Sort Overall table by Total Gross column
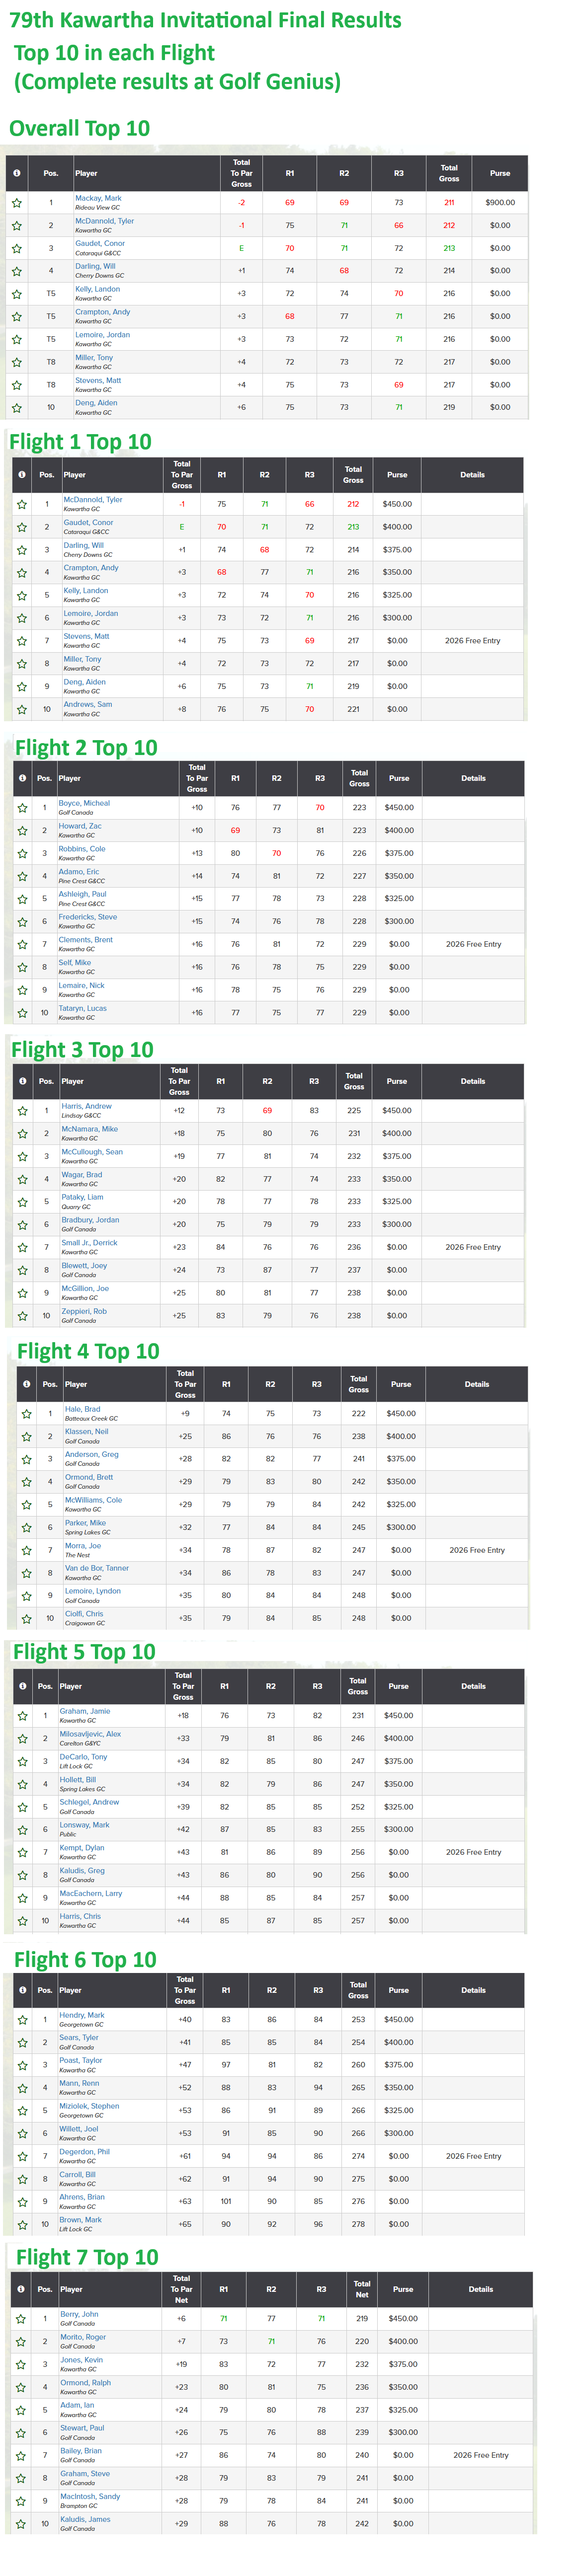The width and height of the screenshot is (580, 2576). coord(449,173)
